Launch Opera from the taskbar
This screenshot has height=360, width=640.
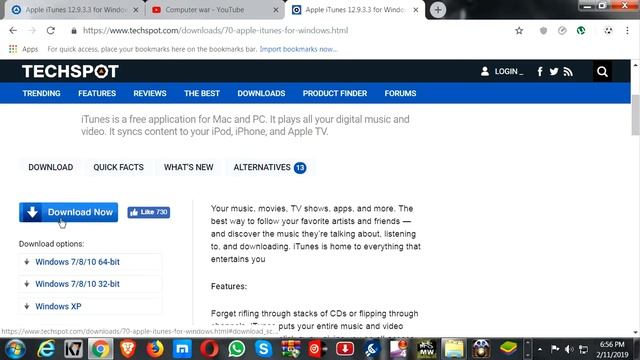point(209,349)
